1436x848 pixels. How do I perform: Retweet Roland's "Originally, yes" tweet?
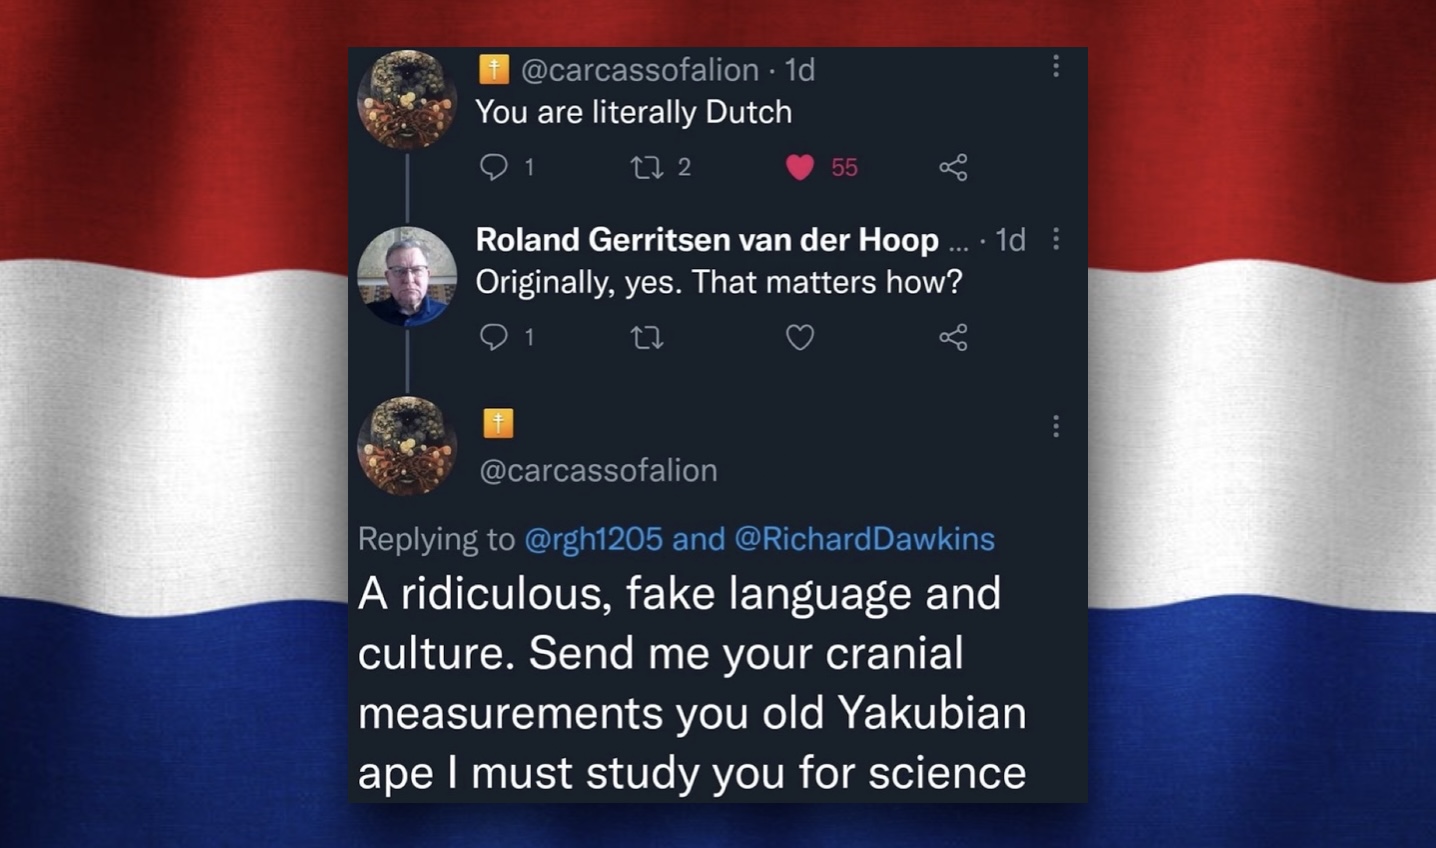point(647,338)
